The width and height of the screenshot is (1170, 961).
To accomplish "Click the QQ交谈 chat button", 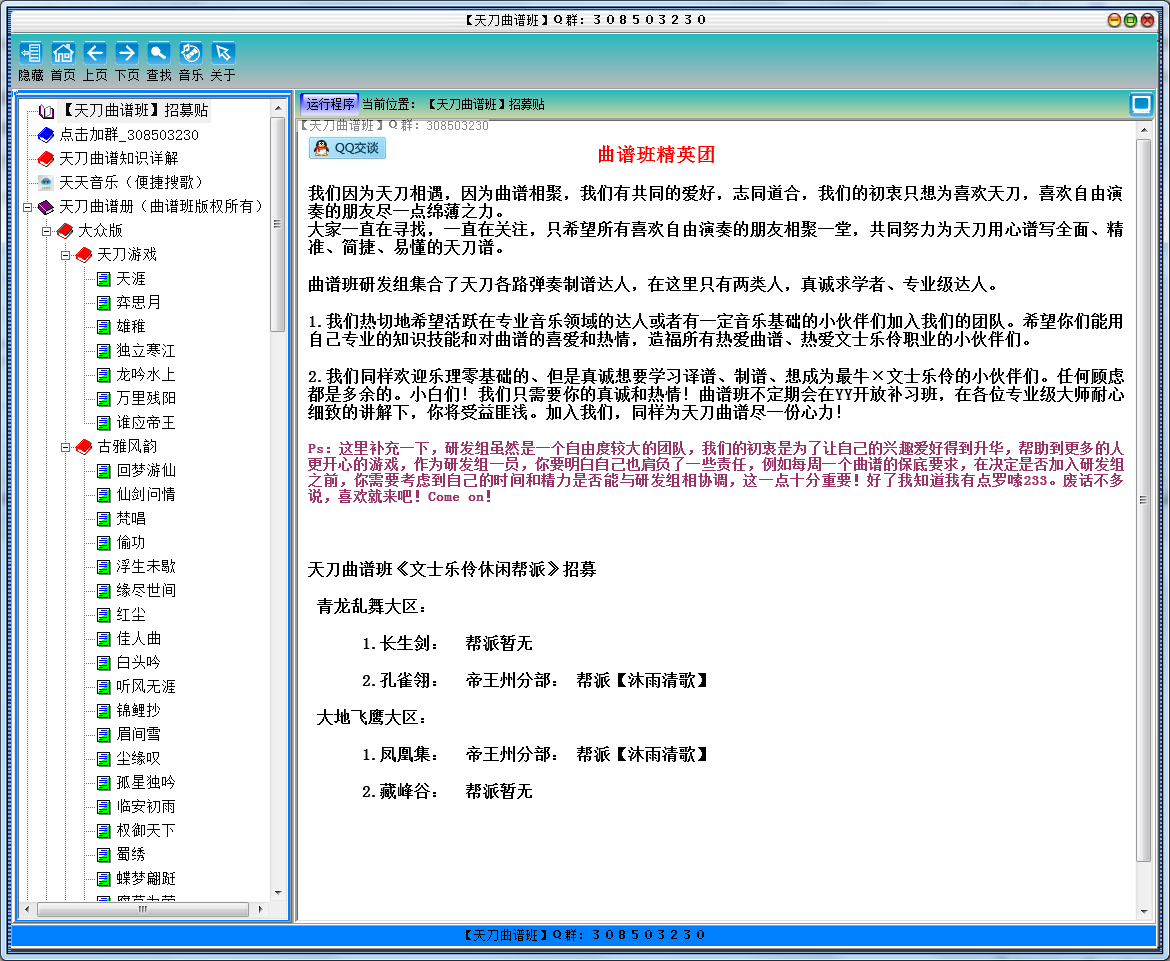I will pyautogui.click(x=347, y=148).
